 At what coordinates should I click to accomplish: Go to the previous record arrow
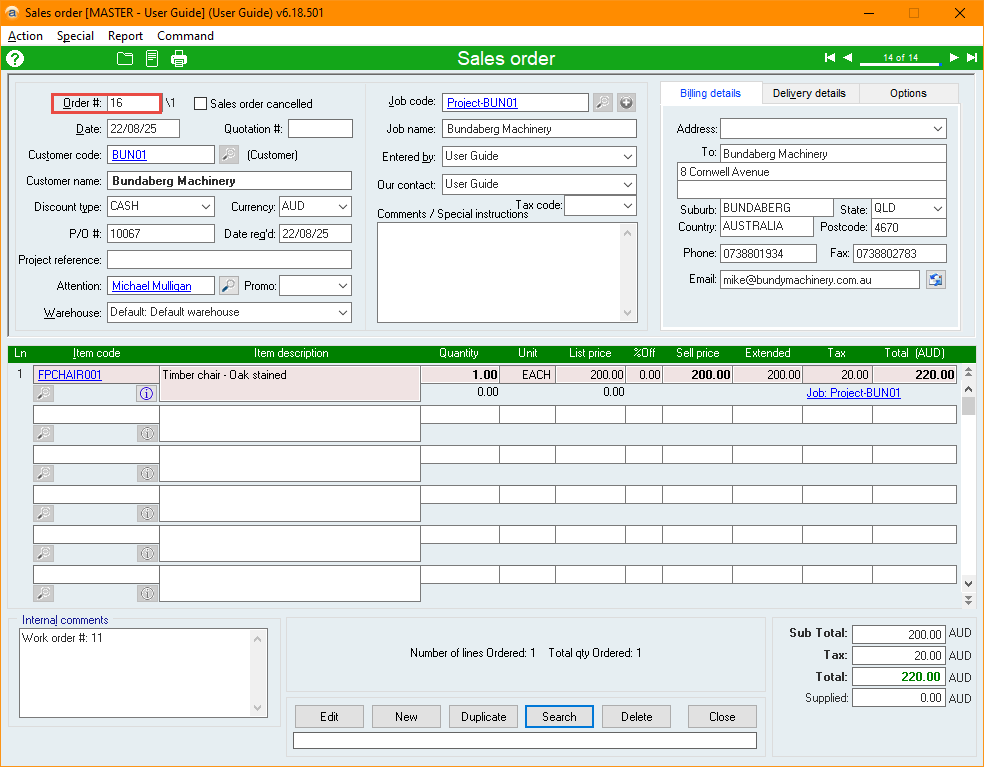point(847,58)
